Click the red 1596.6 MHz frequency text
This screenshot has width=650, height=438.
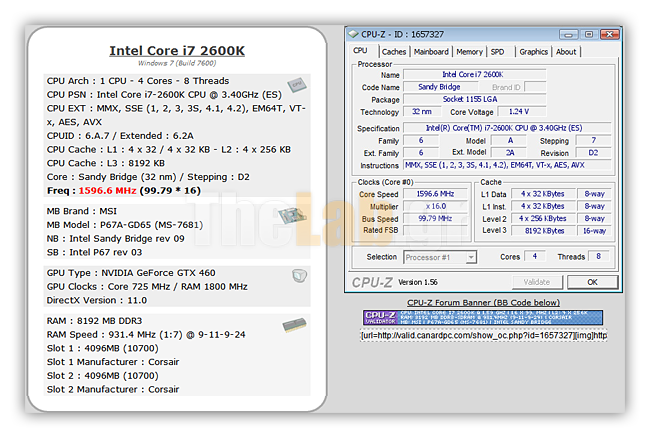107,191
